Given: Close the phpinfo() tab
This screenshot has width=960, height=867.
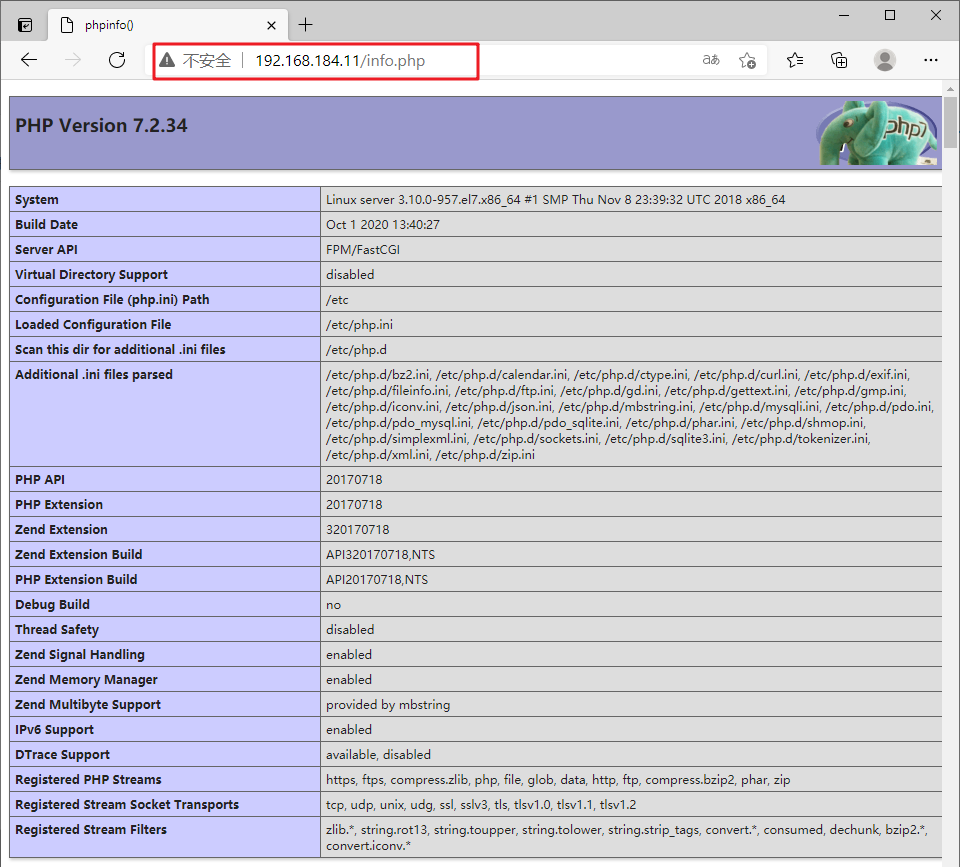Looking at the screenshot, I should [x=271, y=26].
